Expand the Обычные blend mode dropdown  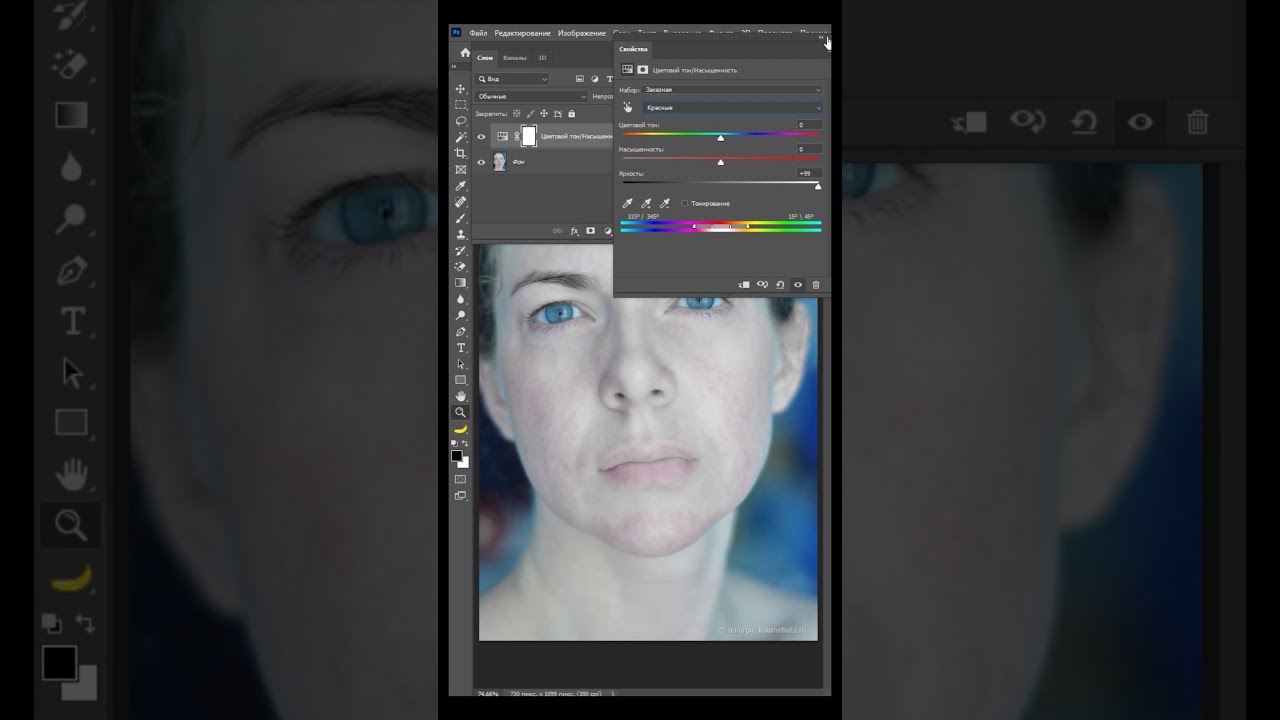531,97
